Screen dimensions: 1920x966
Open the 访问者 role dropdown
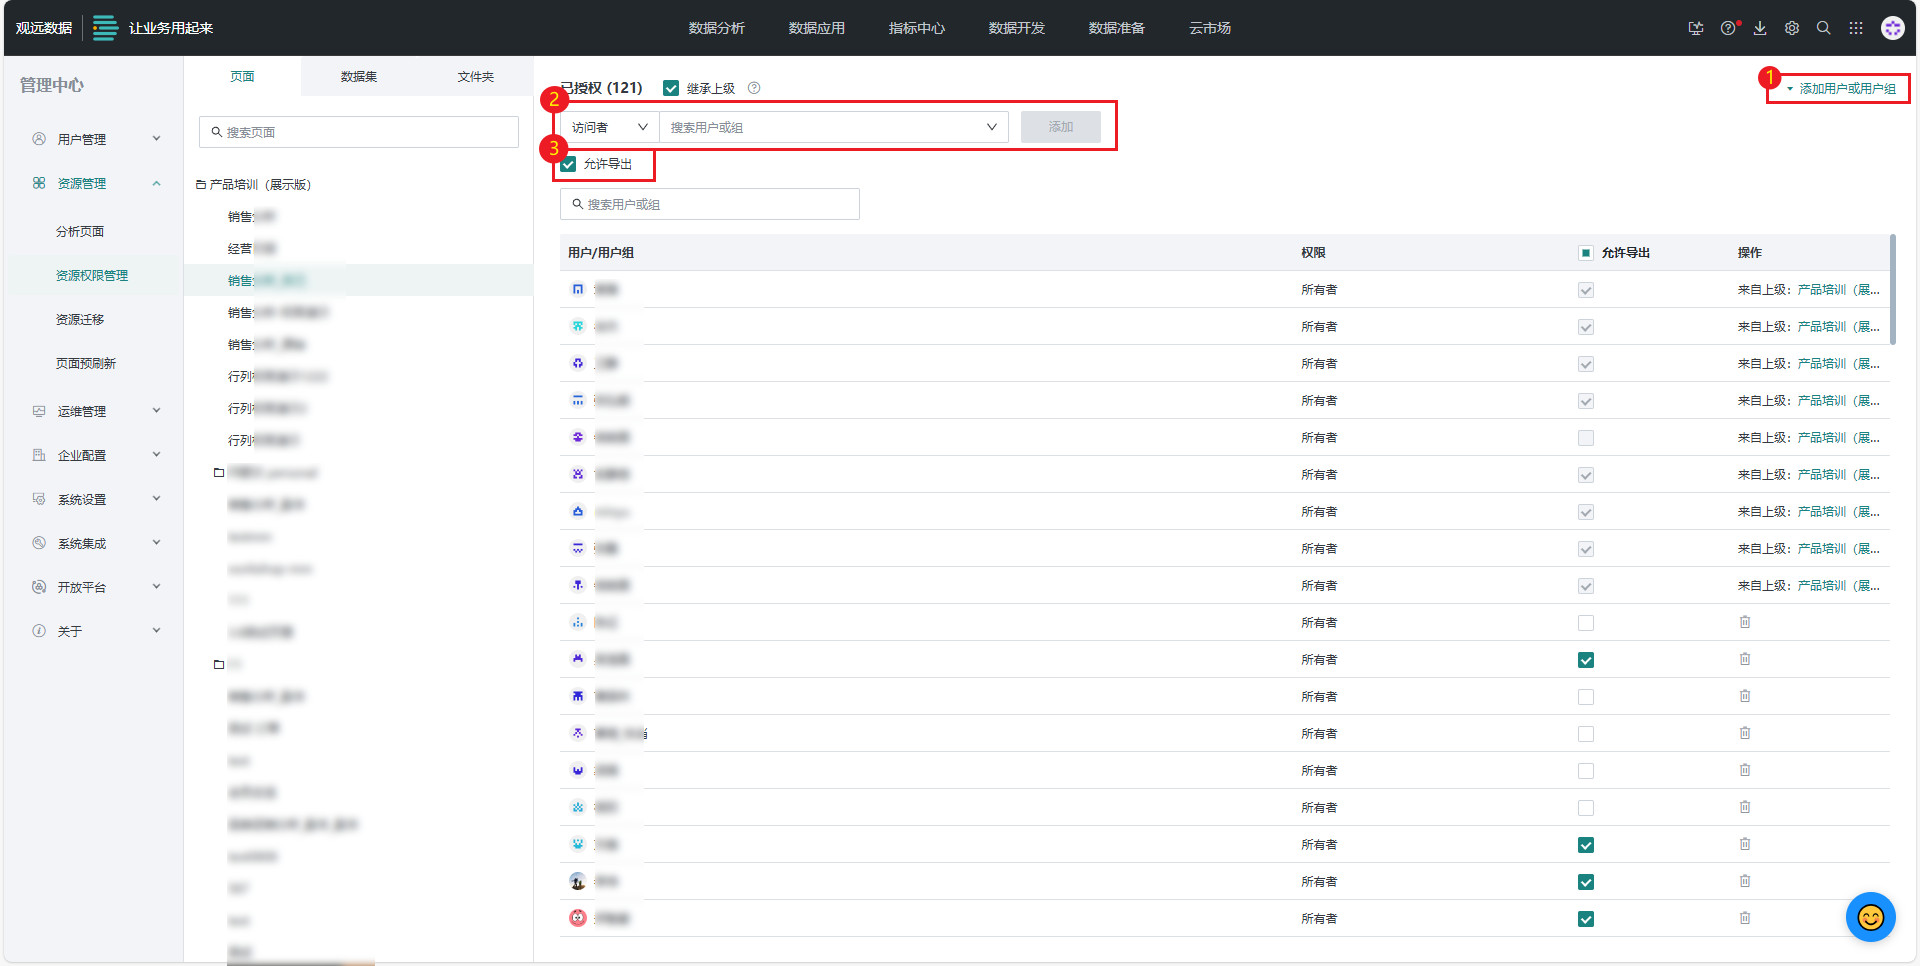pos(609,127)
